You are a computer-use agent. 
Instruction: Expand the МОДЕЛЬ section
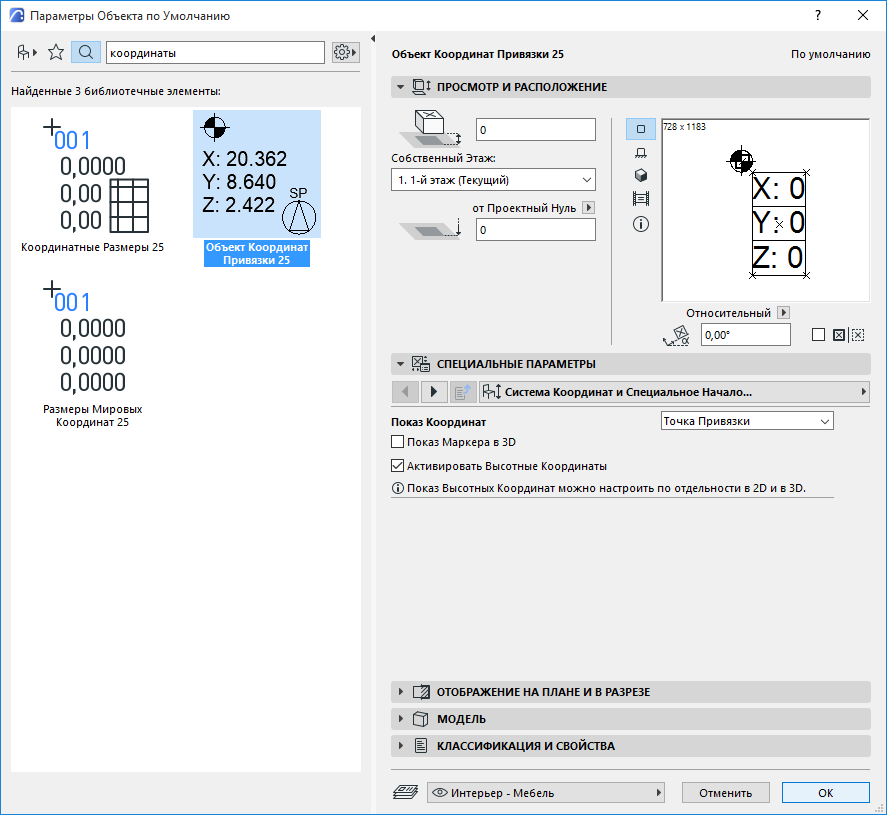pyautogui.click(x=631, y=719)
